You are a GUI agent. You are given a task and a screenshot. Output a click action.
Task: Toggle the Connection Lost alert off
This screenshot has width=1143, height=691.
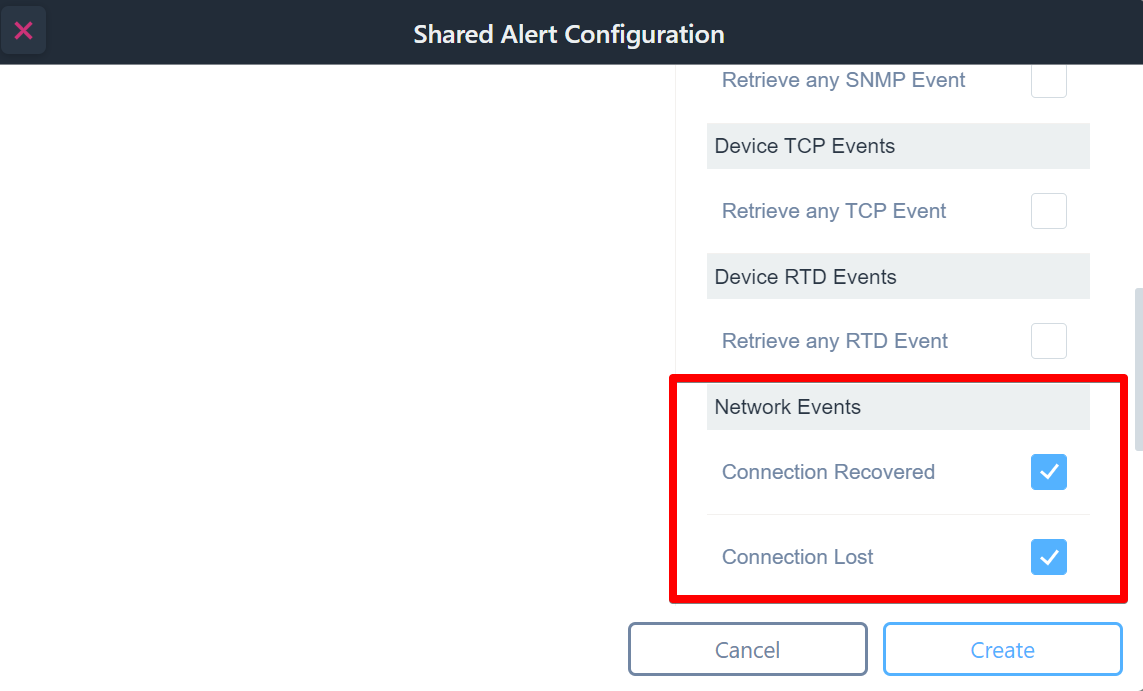pyautogui.click(x=1048, y=557)
